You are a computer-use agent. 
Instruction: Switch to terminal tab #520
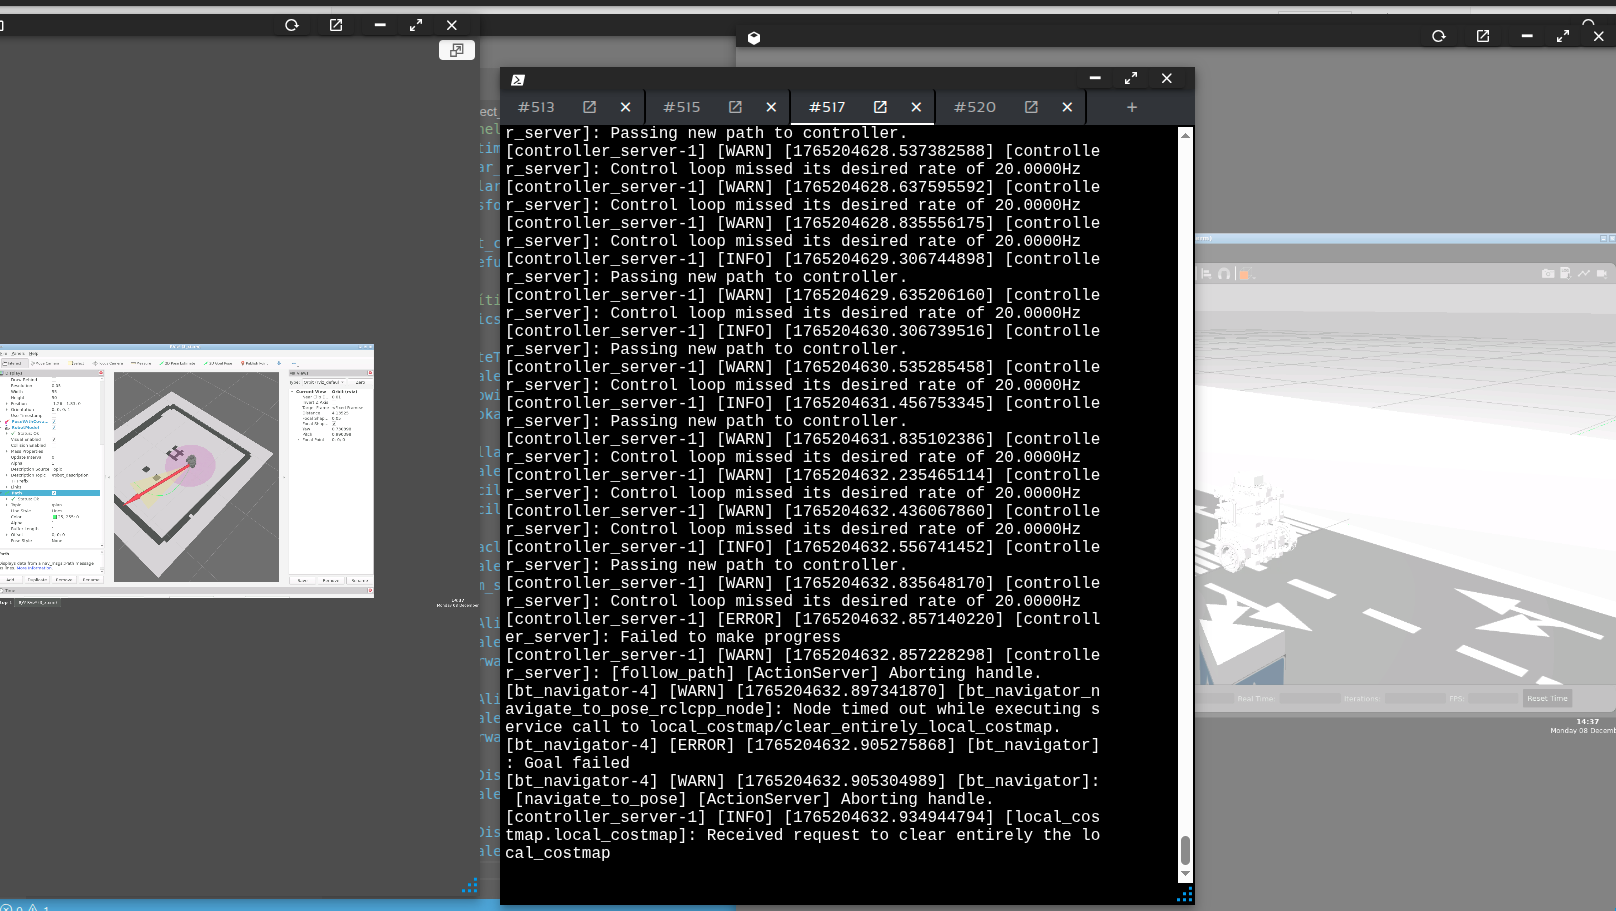coord(974,107)
